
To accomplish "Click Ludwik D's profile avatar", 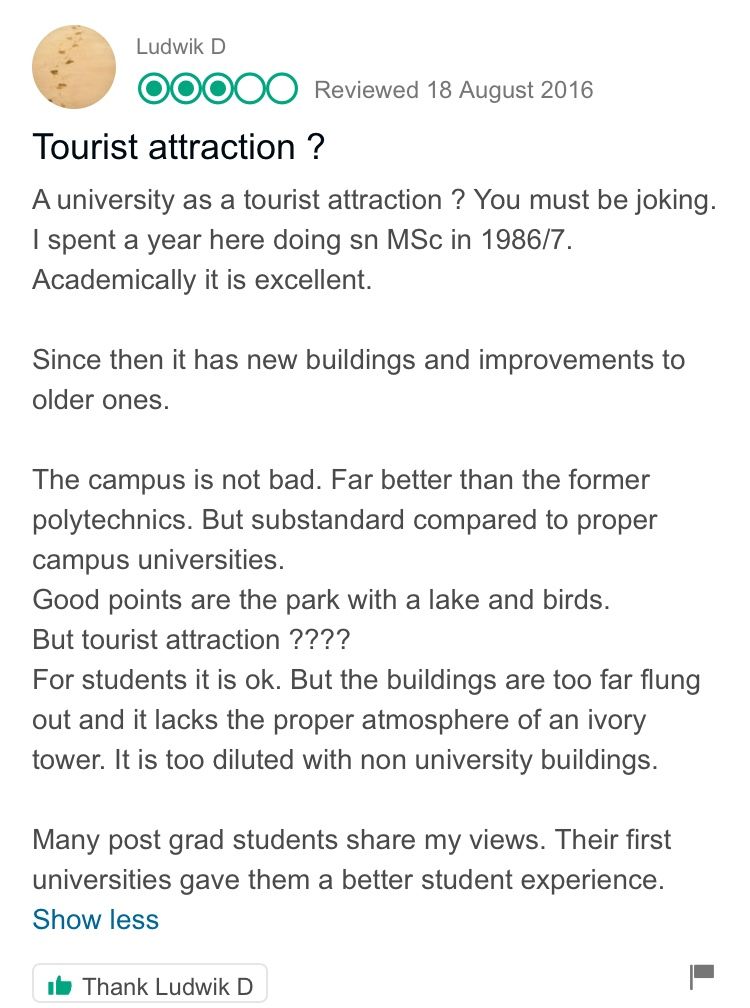I will [x=74, y=67].
